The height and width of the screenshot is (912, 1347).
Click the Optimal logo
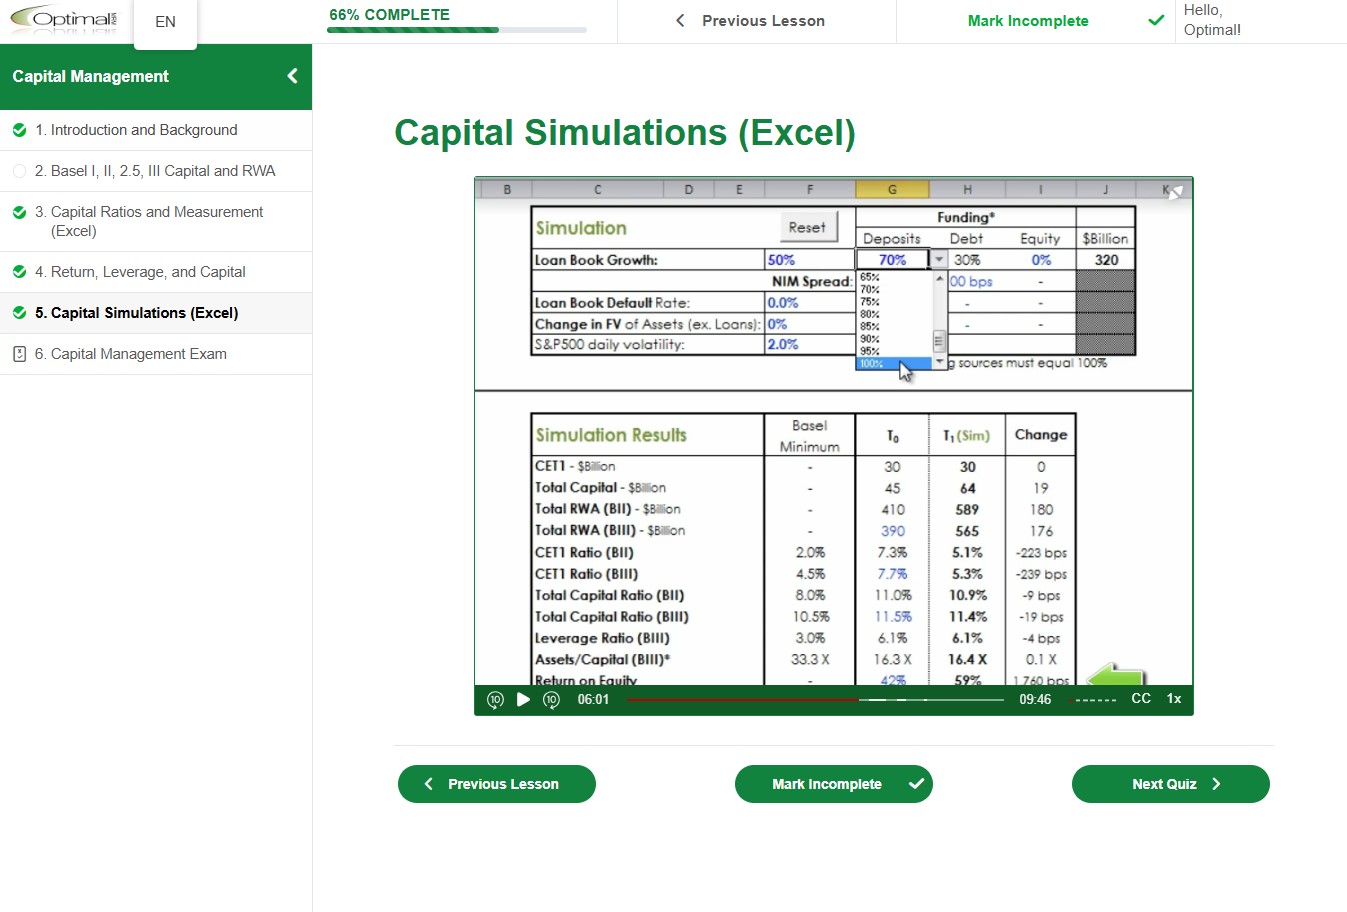(63, 20)
